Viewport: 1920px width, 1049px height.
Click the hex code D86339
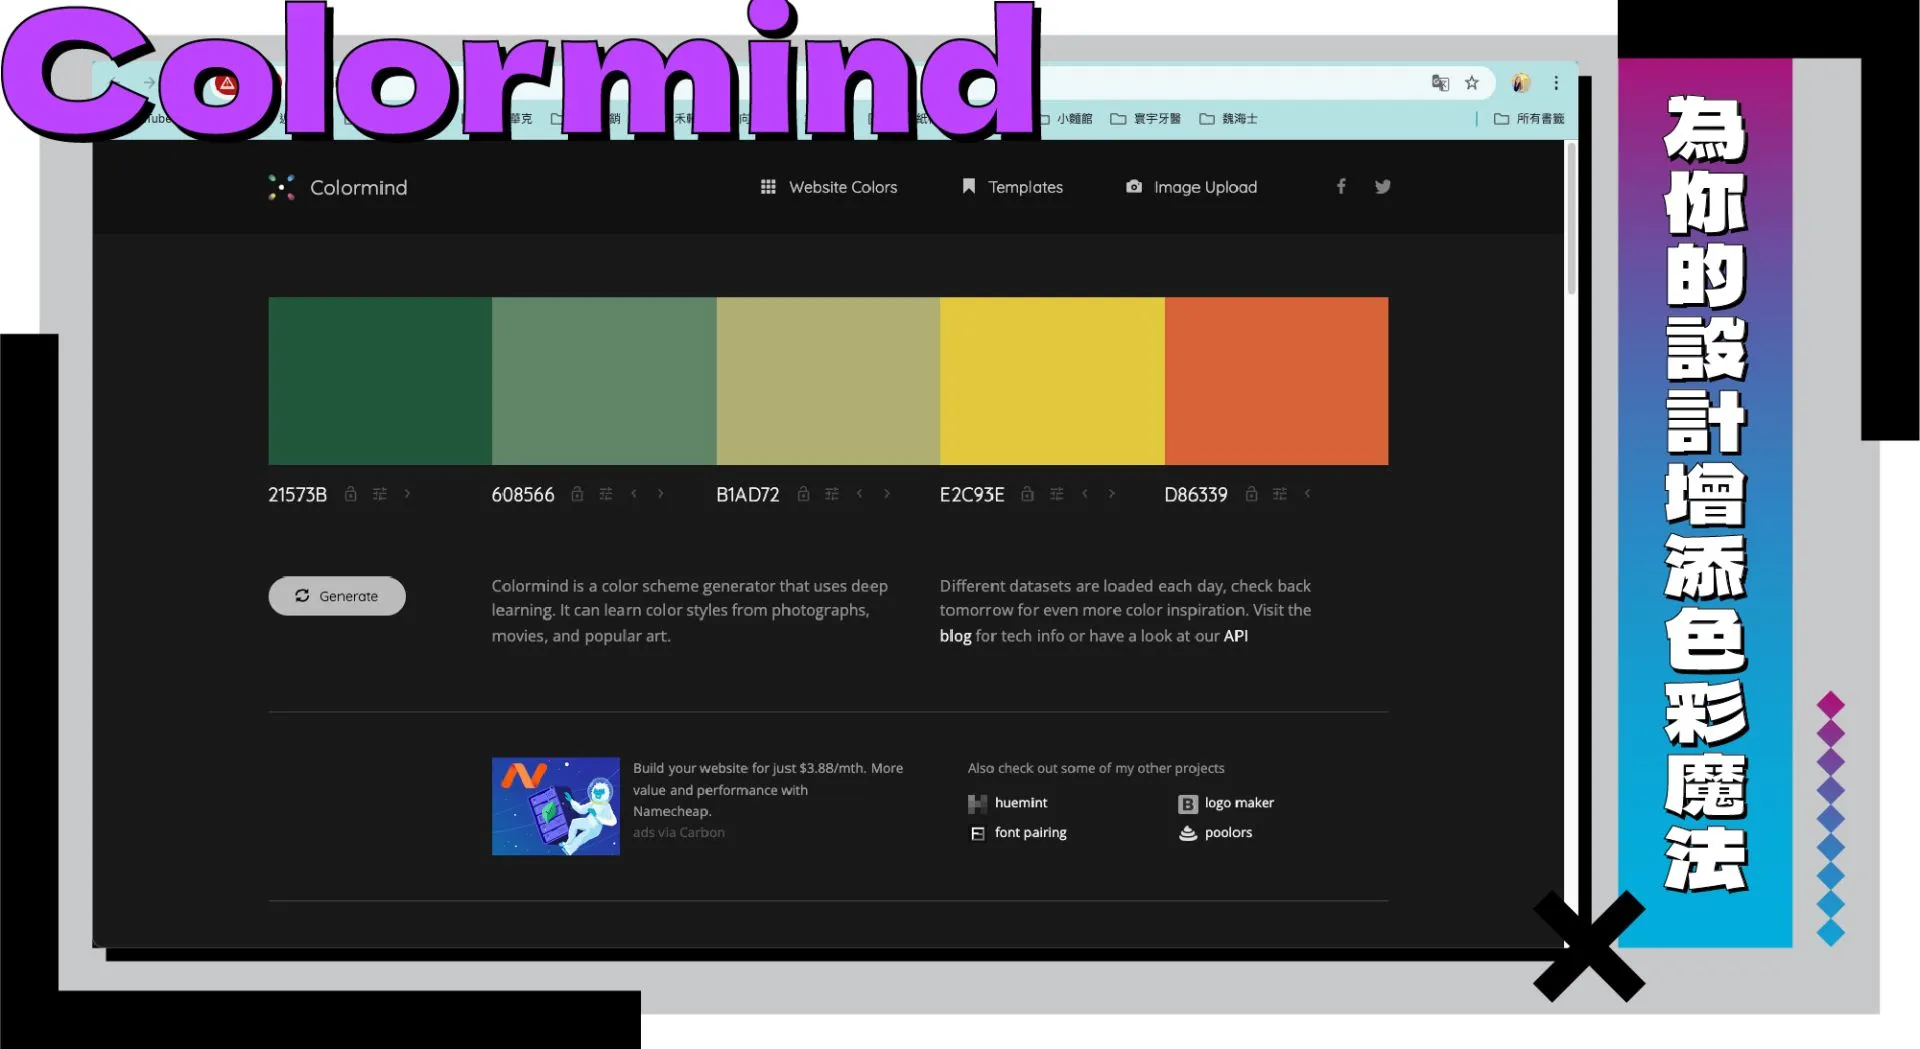point(1196,495)
